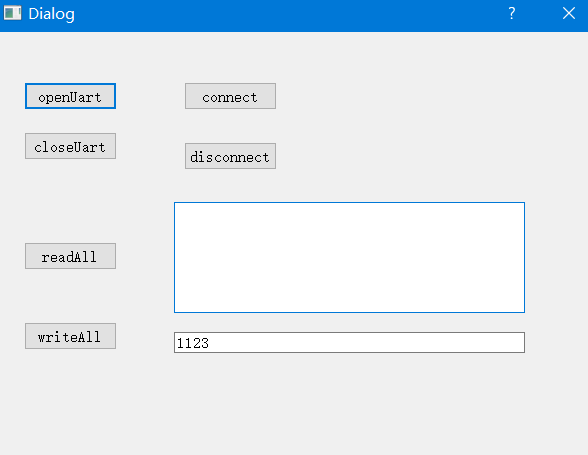
Task: Click the writeAll button
Action: (70, 336)
